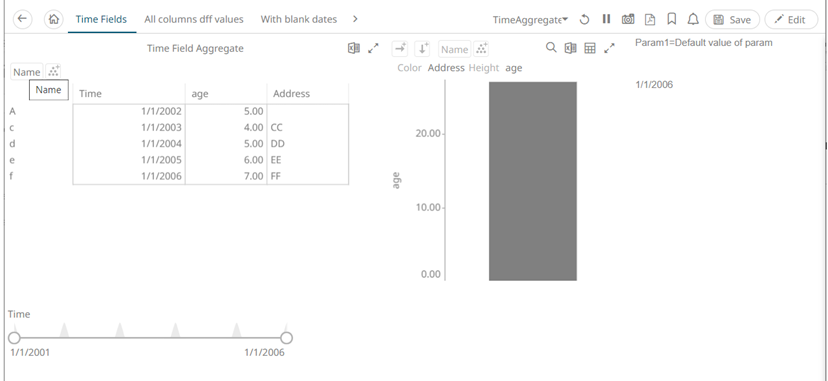Screen dimensions: 828x381
Task: Show more dashboard tabs with chevron
Action: tap(355, 19)
